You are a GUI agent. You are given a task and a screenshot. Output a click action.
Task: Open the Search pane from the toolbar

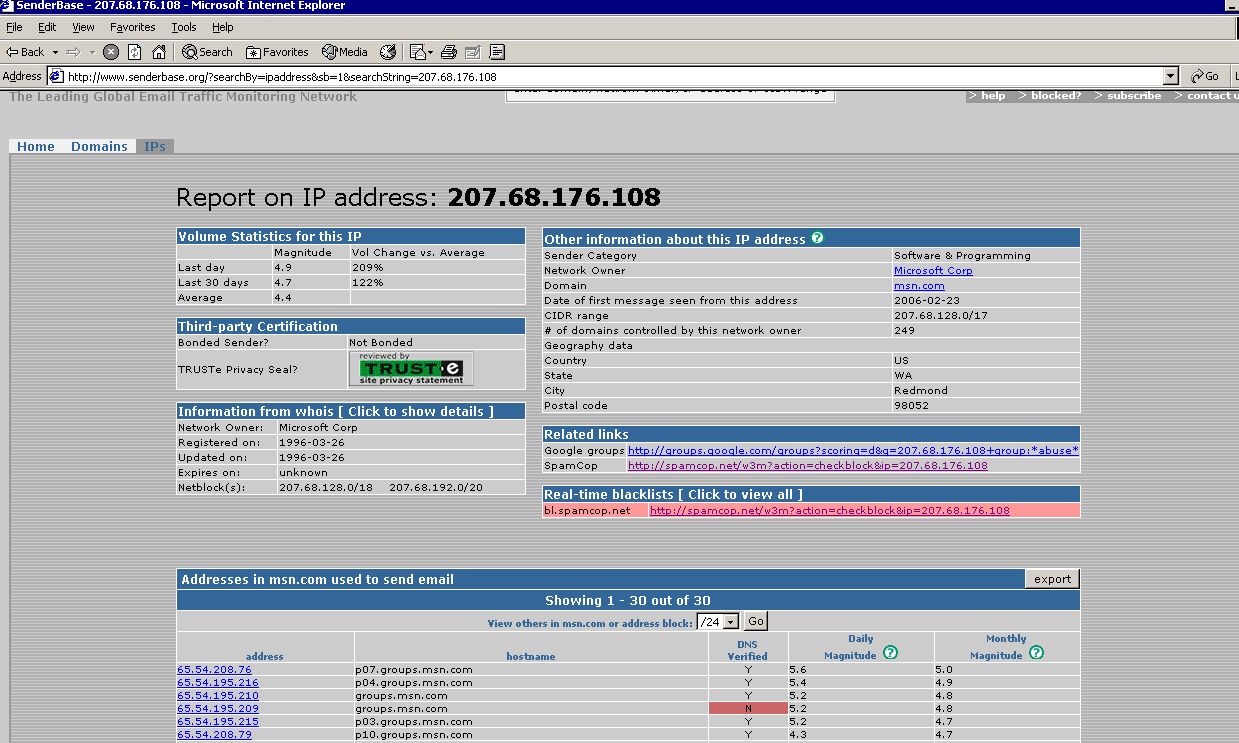tap(208, 52)
